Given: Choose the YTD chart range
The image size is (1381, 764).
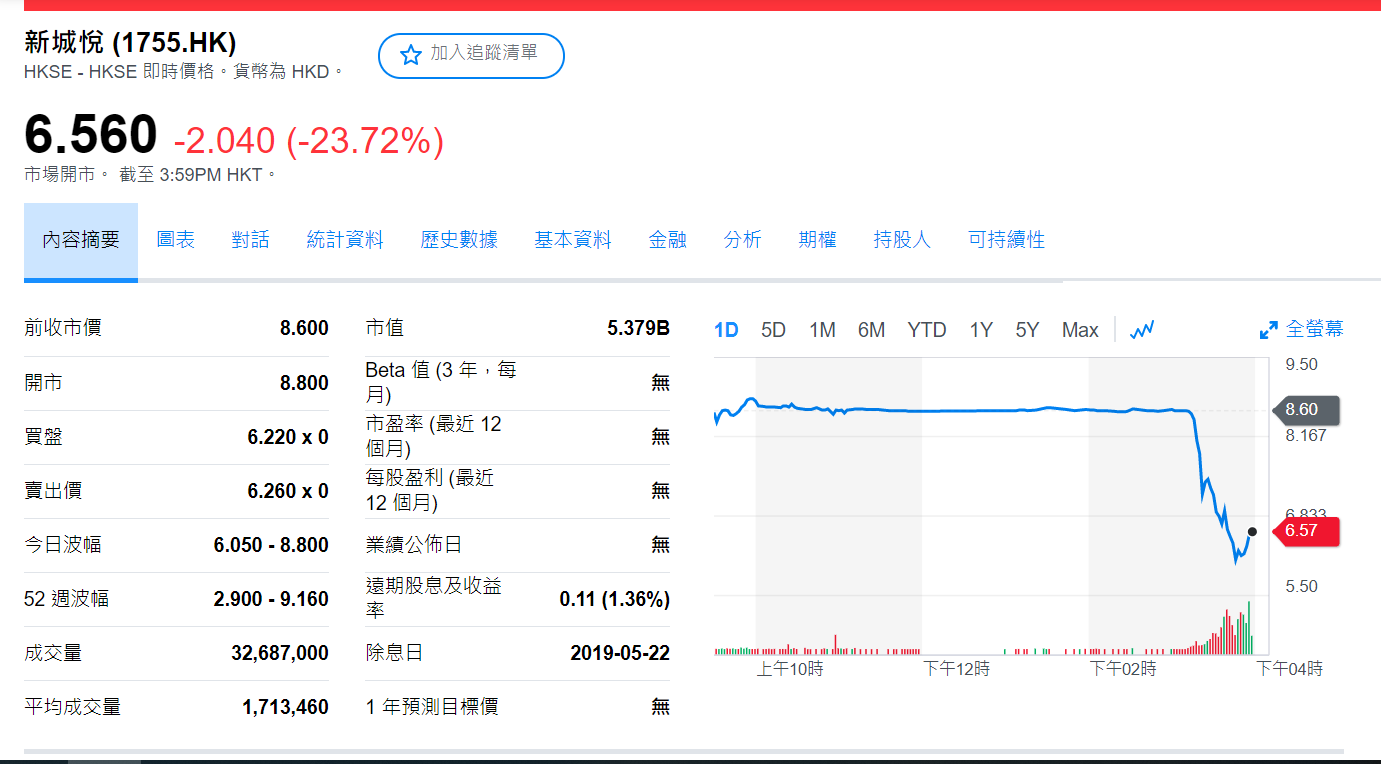Looking at the screenshot, I should 927,330.
